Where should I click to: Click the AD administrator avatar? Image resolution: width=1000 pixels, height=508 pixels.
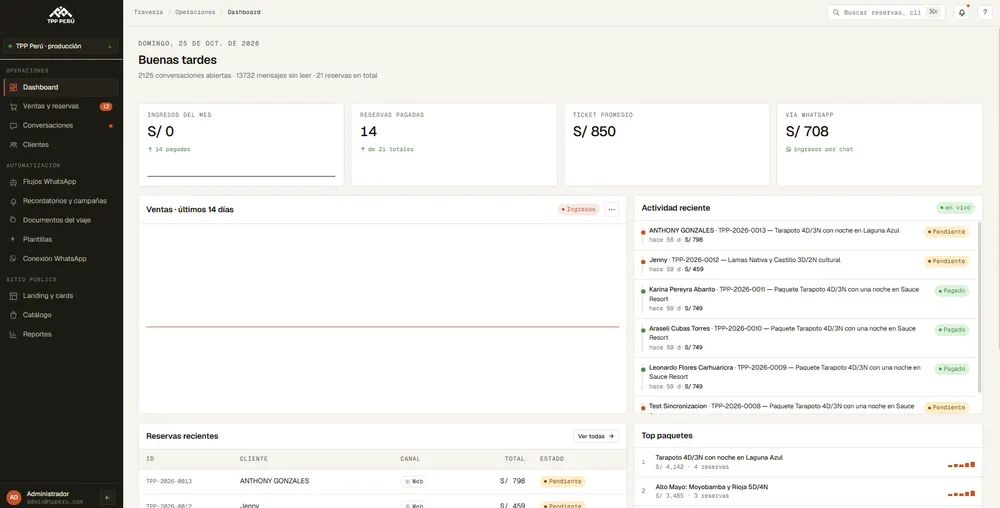point(13,498)
